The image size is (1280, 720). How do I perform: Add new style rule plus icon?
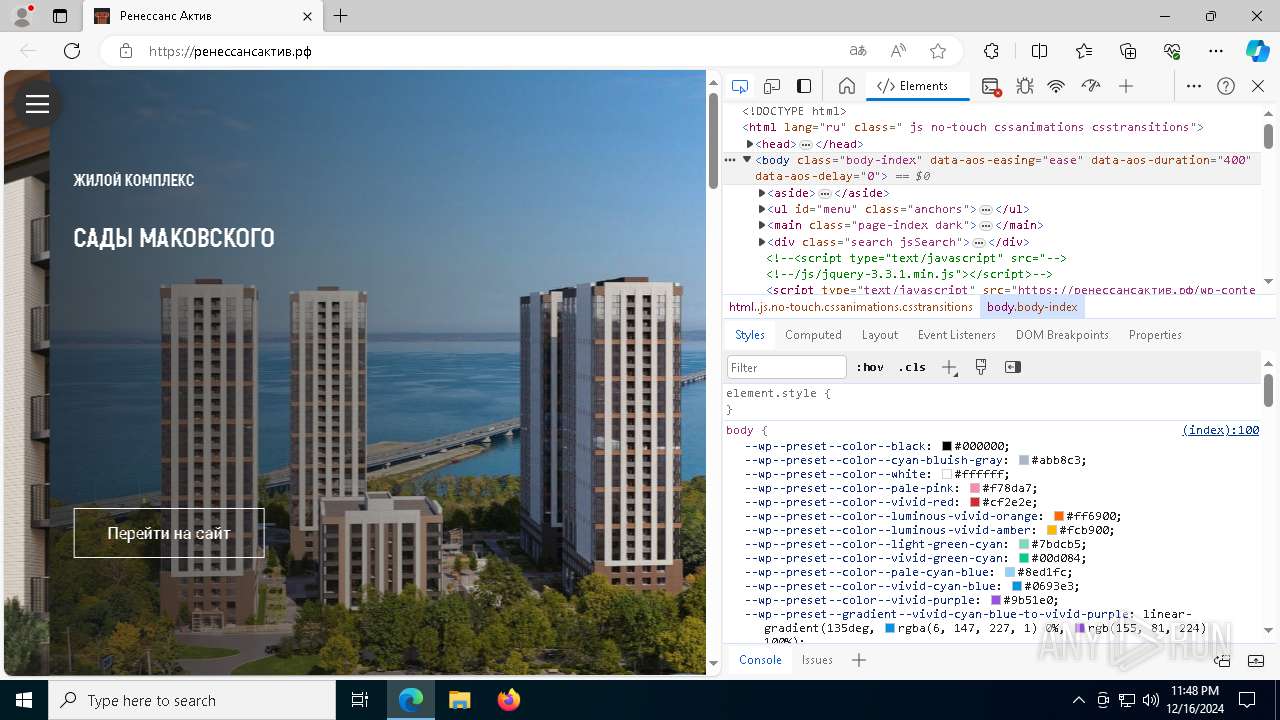(x=949, y=367)
